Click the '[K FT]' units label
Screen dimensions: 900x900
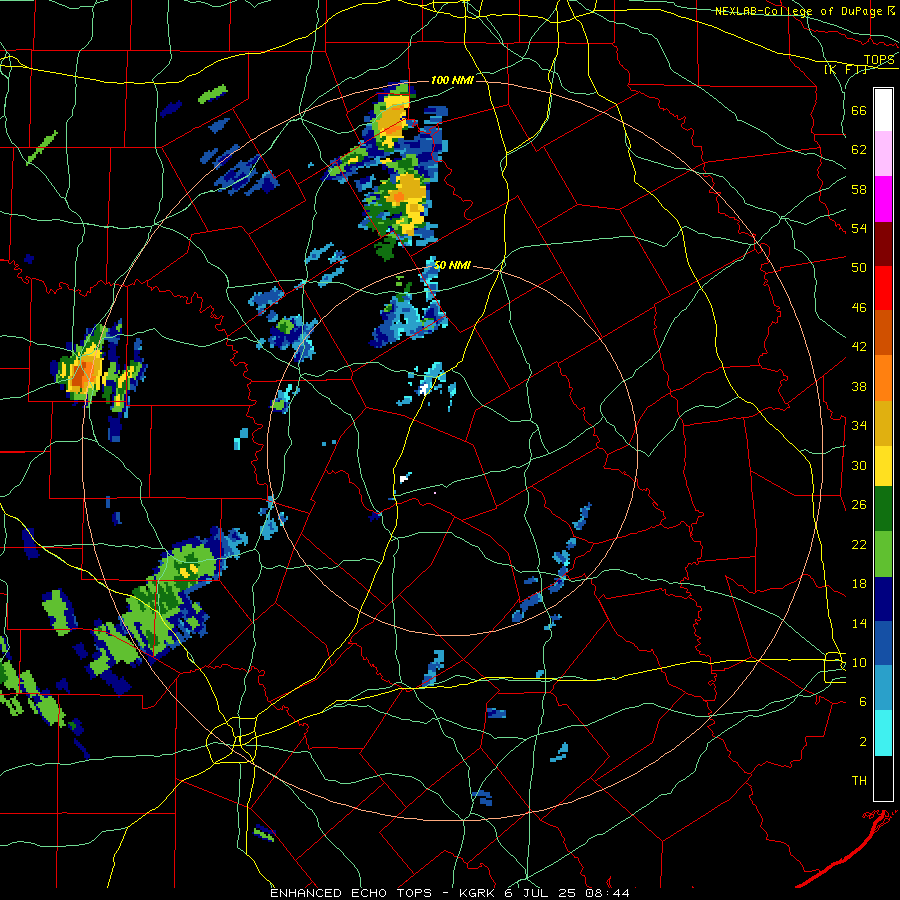(845, 69)
